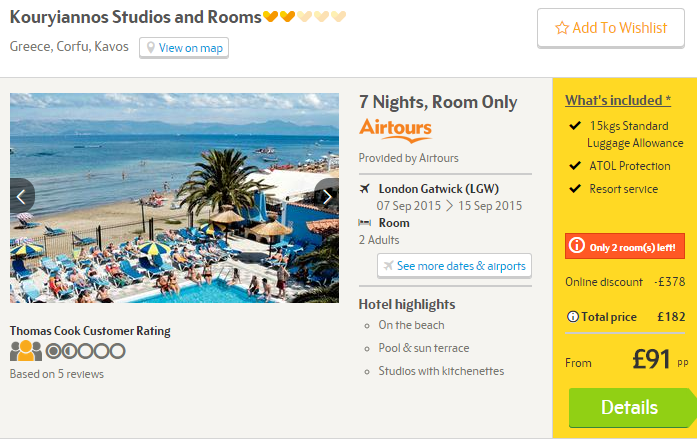Open What's included details link
697x439 pixels.
(617, 100)
